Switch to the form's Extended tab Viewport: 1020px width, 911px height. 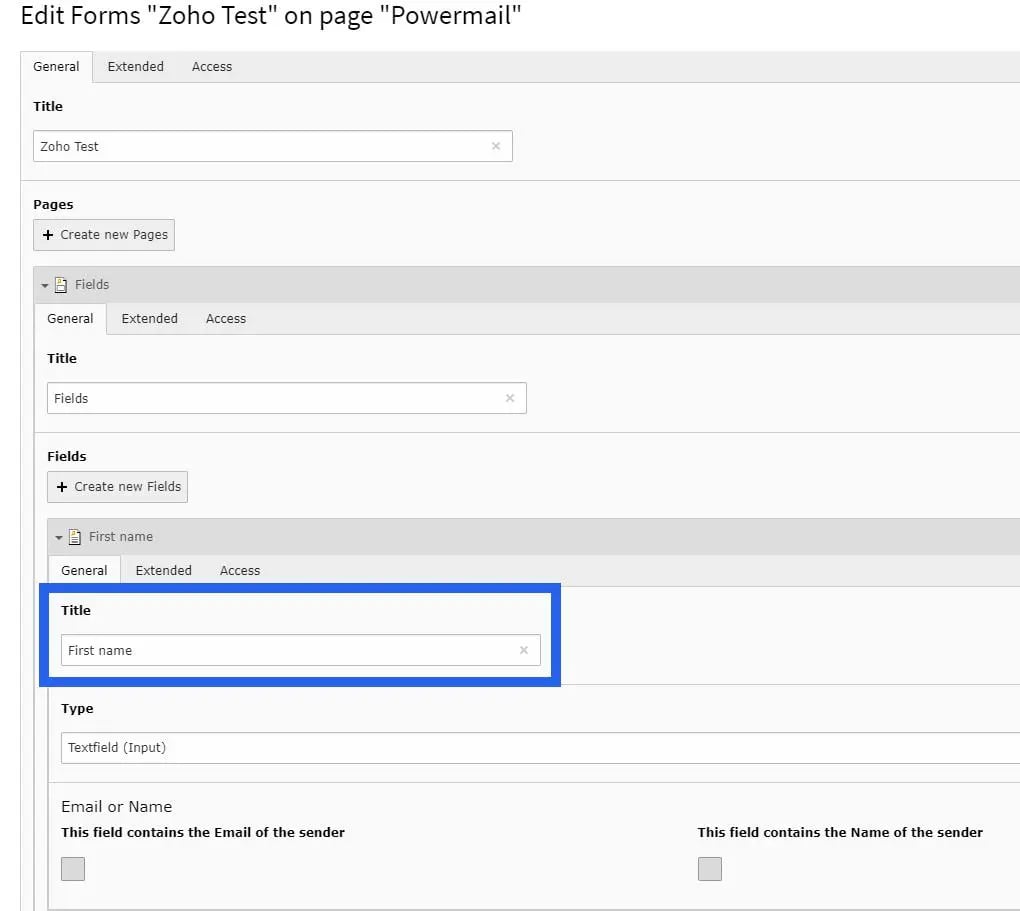point(135,66)
